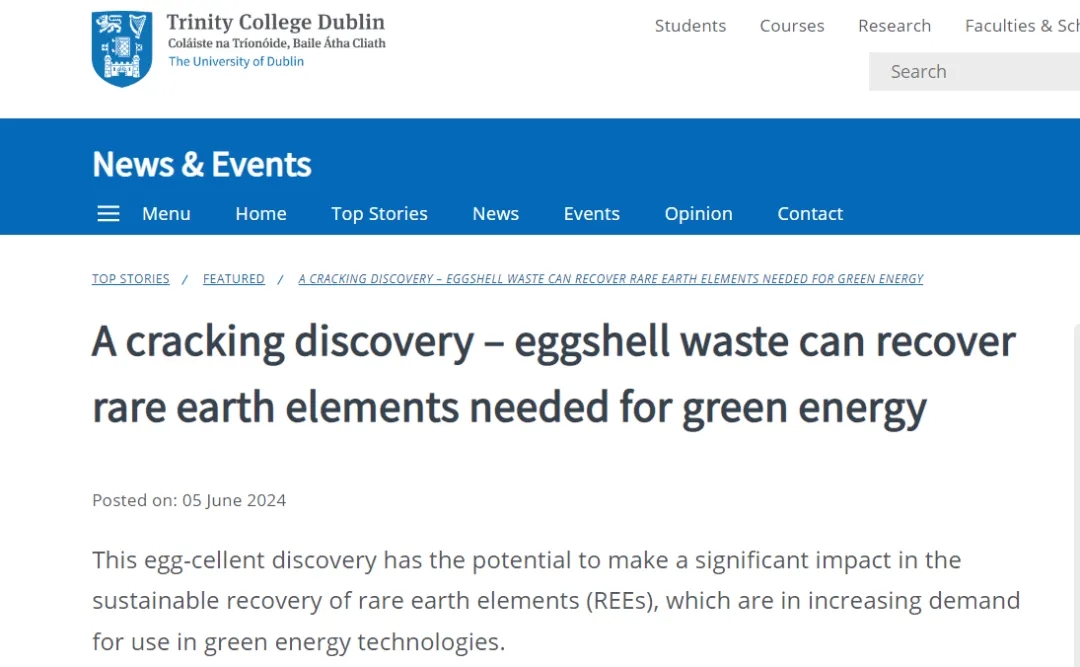
Task: Open the News navigation item
Action: tap(496, 214)
